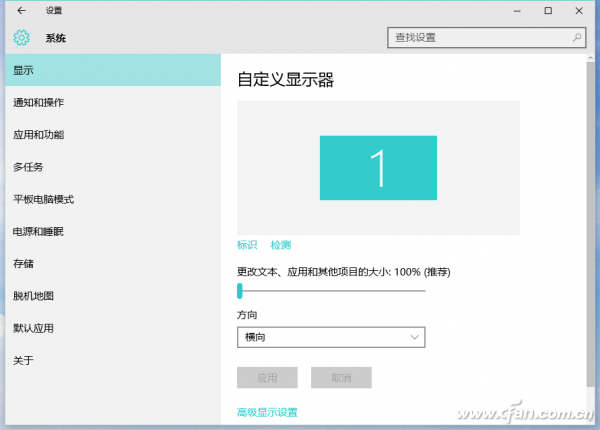
Task: Click the 系统 title text
Action: 56,38
